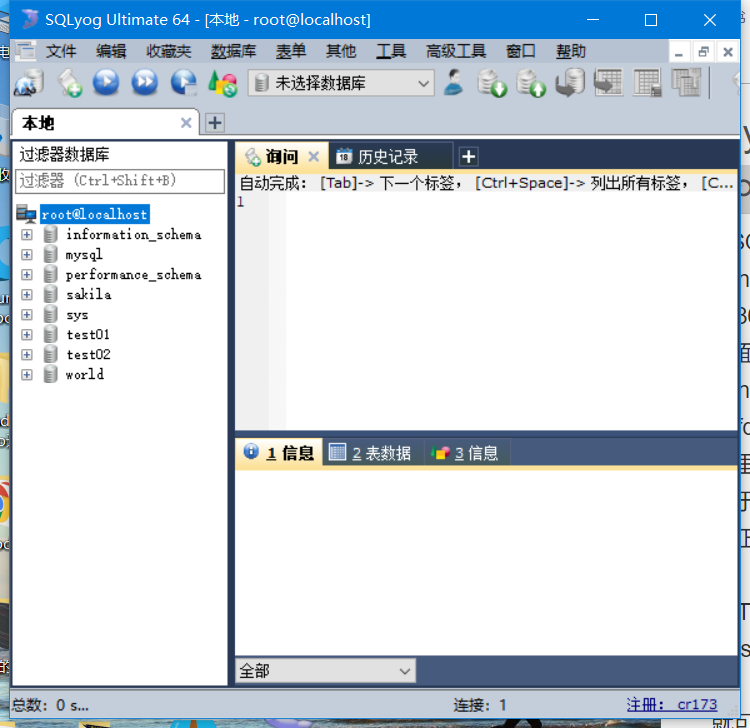
Task: Click the execute all queries icon
Action: click(x=144, y=82)
